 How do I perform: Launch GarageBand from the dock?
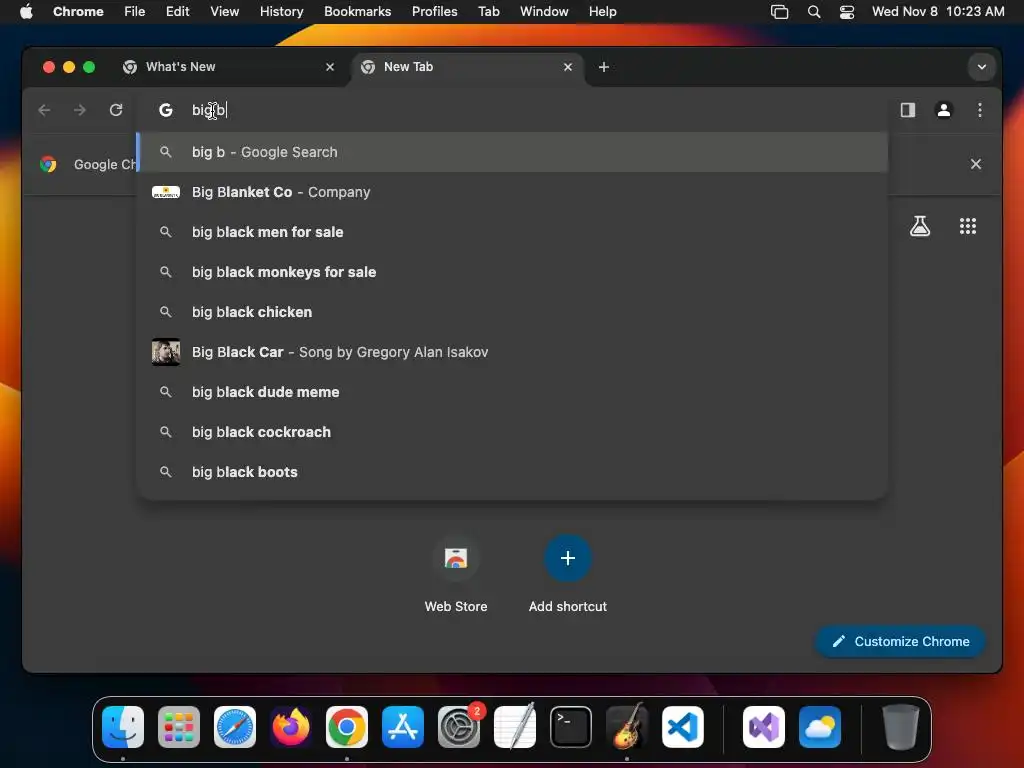pyautogui.click(x=627, y=727)
